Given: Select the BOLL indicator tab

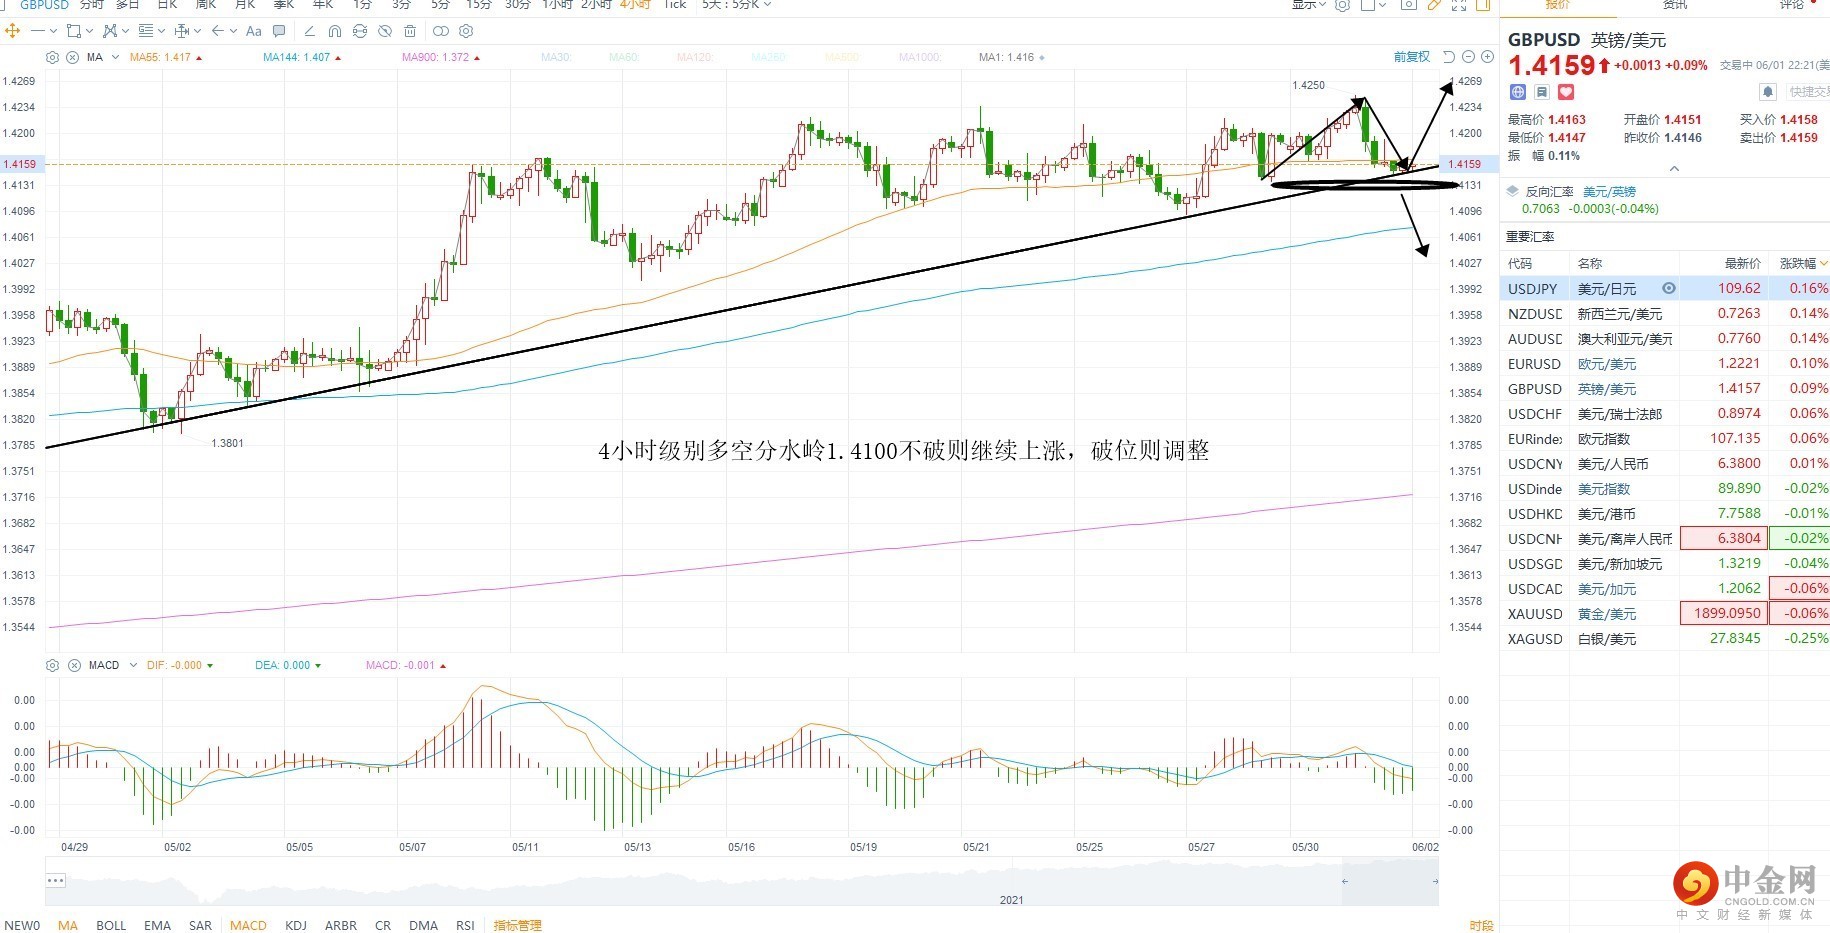Looking at the screenshot, I should click(111, 925).
